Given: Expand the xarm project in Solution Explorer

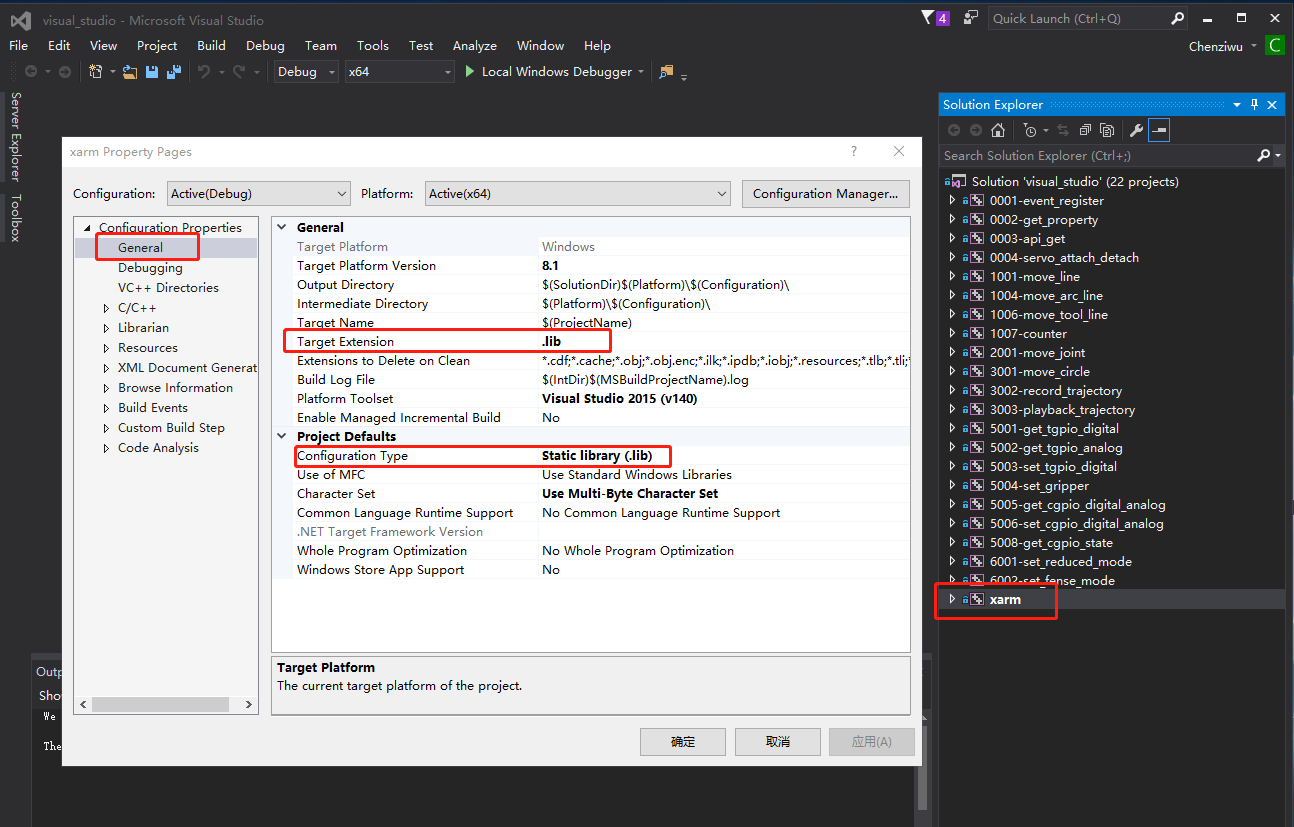Looking at the screenshot, I should [x=952, y=599].
